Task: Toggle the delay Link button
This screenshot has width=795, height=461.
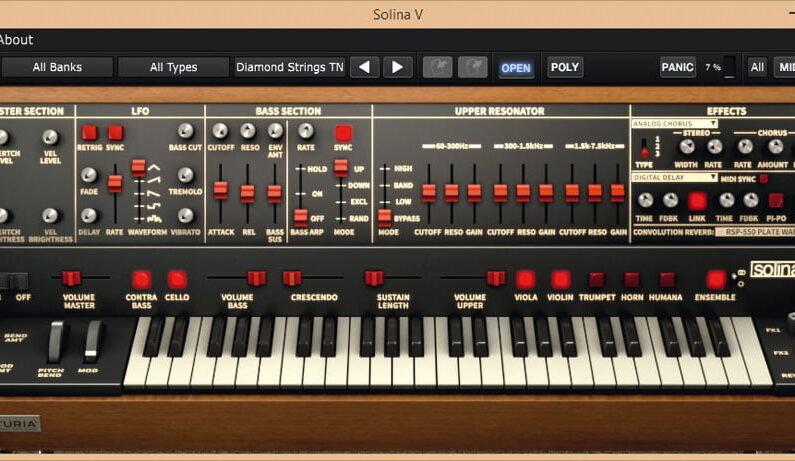Action: (697, 201)
